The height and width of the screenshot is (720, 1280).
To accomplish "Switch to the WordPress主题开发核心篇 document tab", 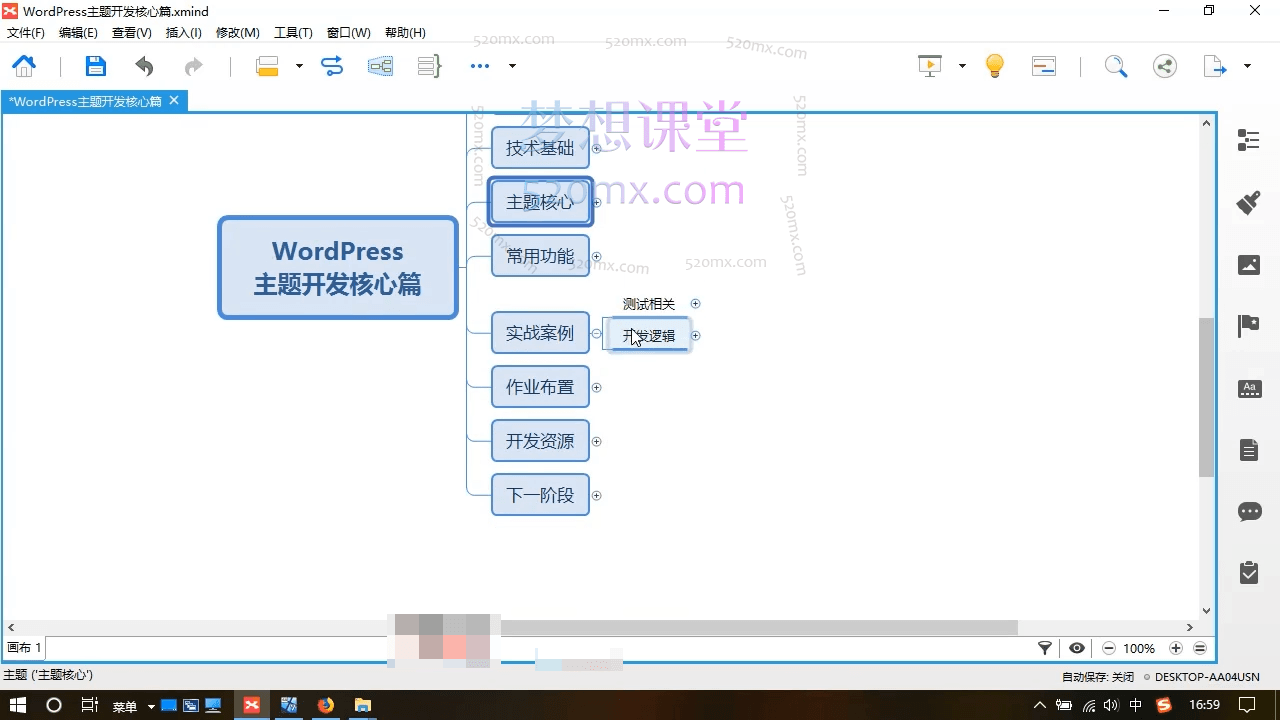I will [85, 100].
